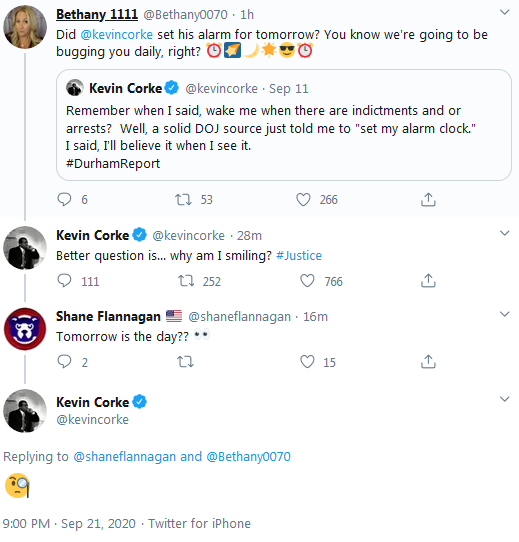Like Kevin Corke's tweet with 766 likes
Image resolution: width=519 pixels, height=542 pixels.
click(307, 281)
